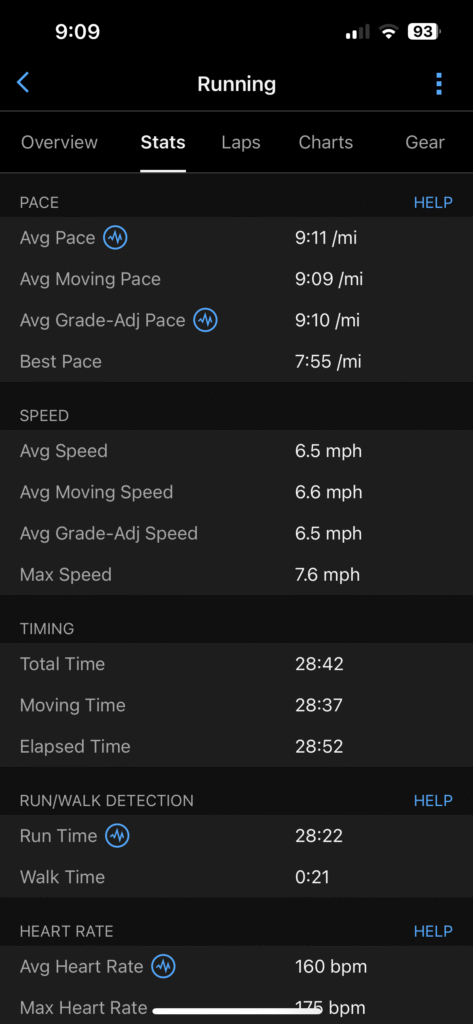Open the Gear tab

point(425,142)
